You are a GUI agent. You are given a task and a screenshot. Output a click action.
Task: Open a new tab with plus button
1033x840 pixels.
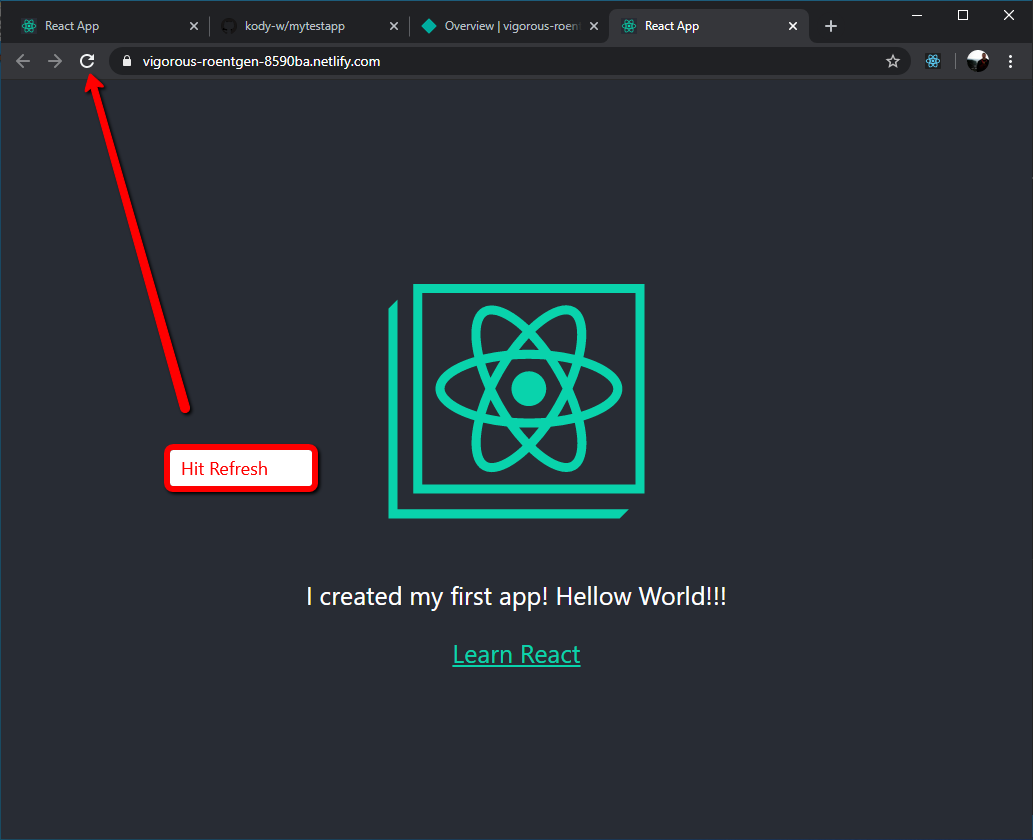[x=831, y=26]
